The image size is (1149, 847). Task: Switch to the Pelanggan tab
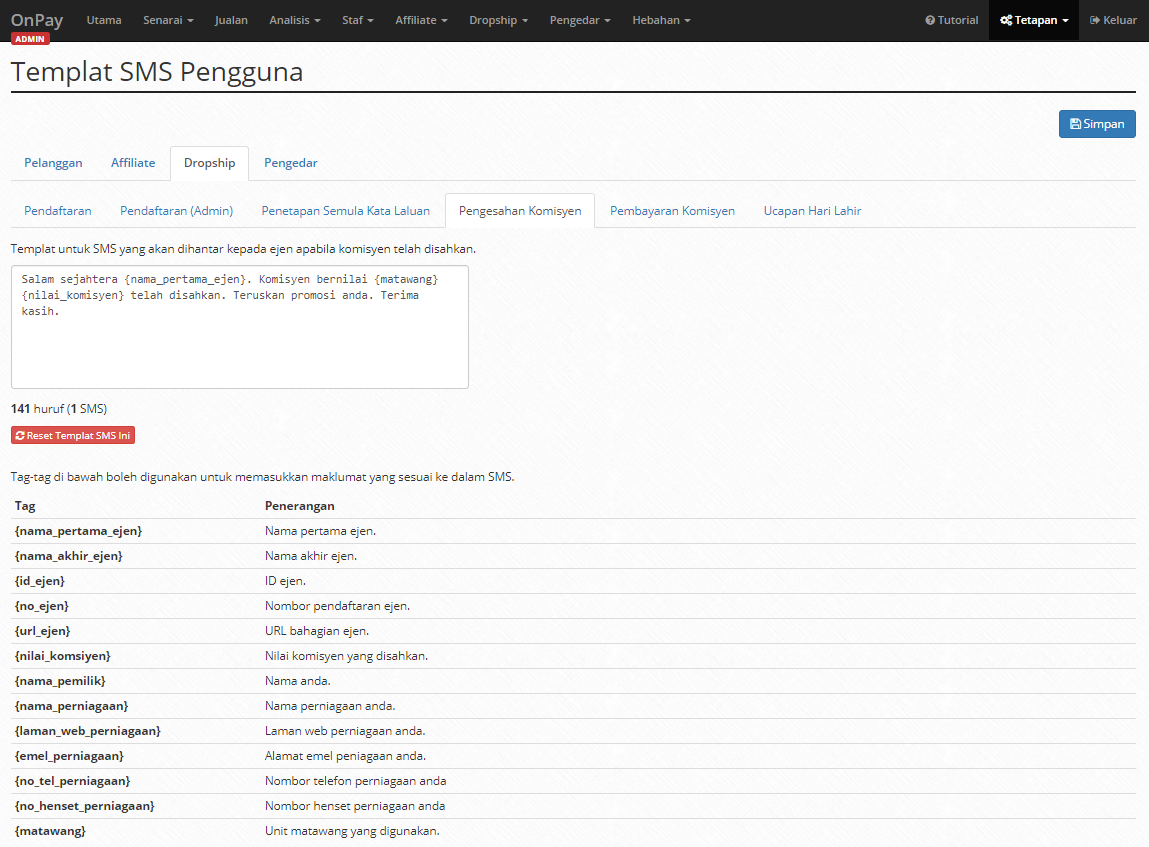coord(53,163)
